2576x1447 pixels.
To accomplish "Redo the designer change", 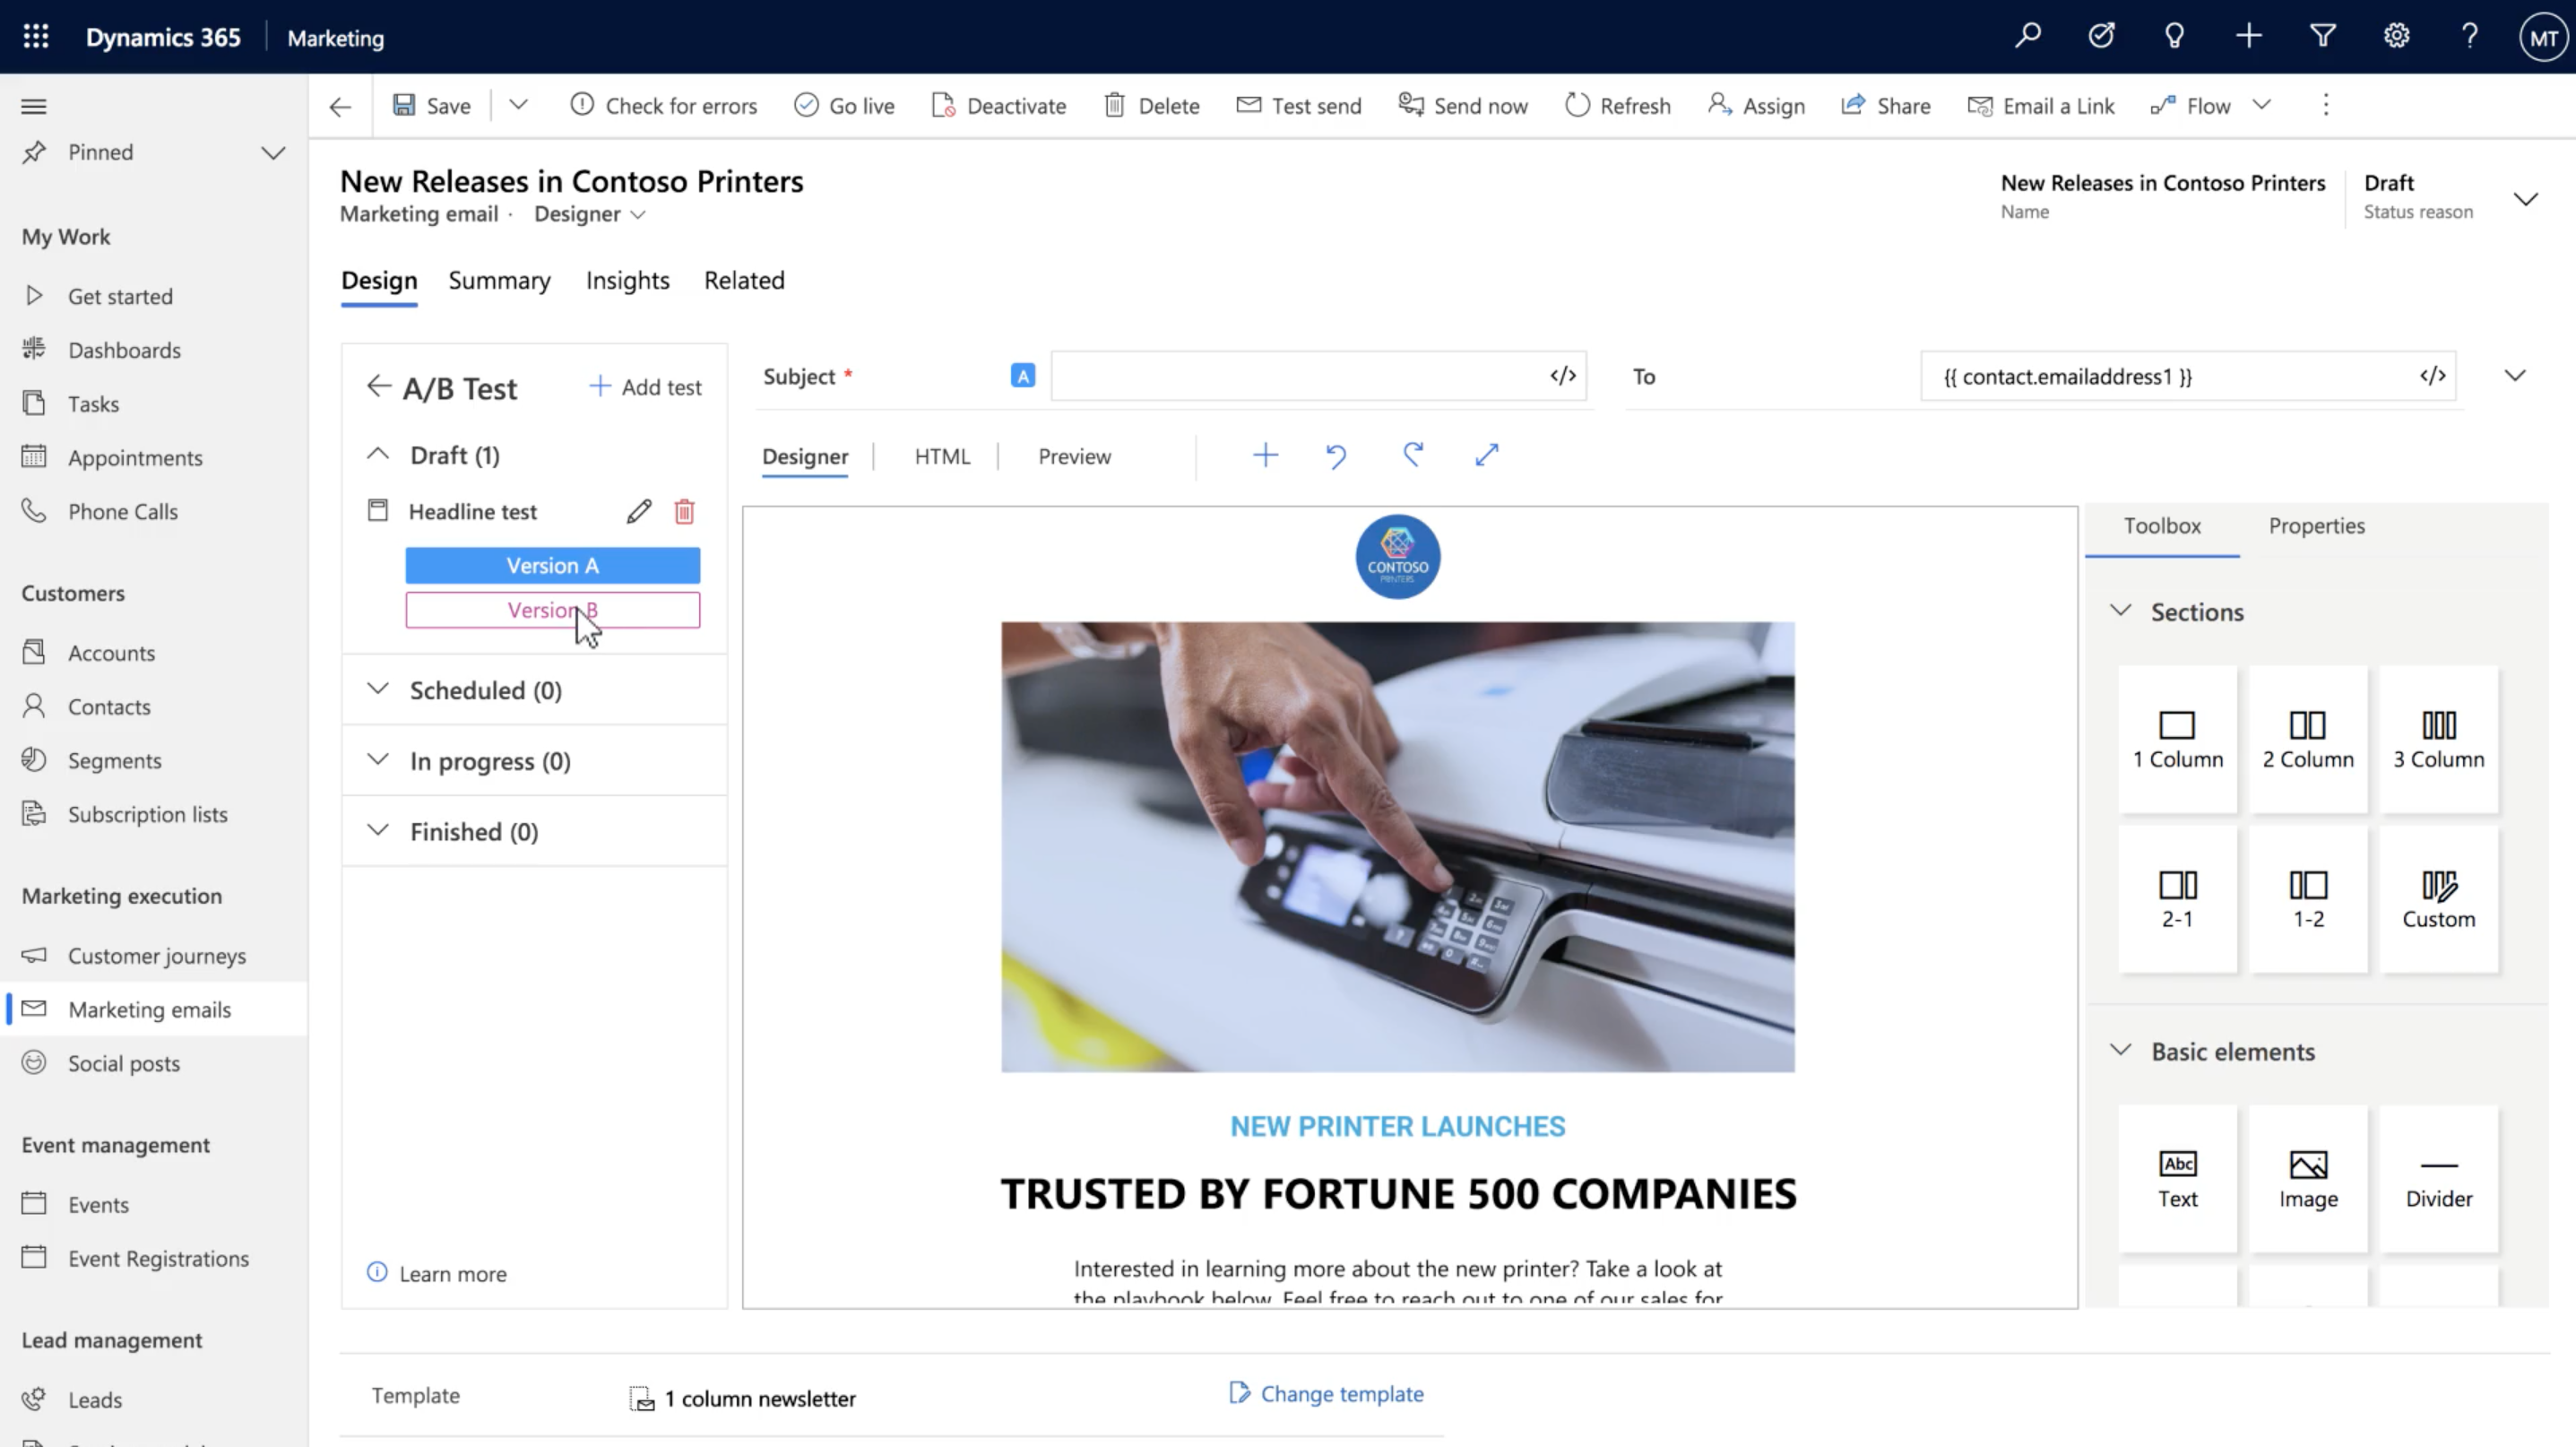I will pos(1412,456).
